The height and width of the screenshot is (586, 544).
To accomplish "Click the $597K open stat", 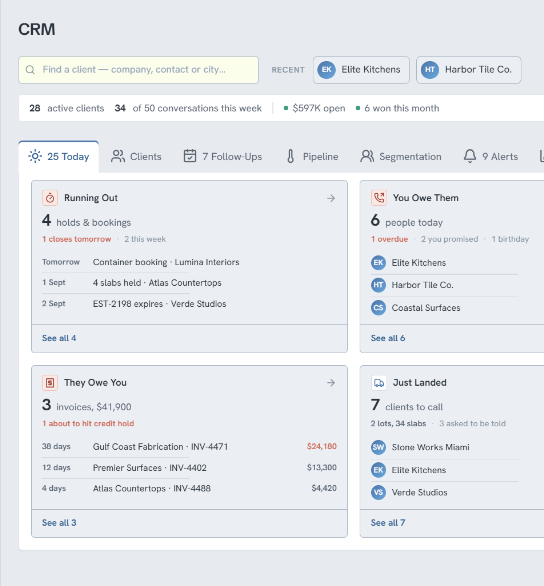I will (x=314, y=108).
